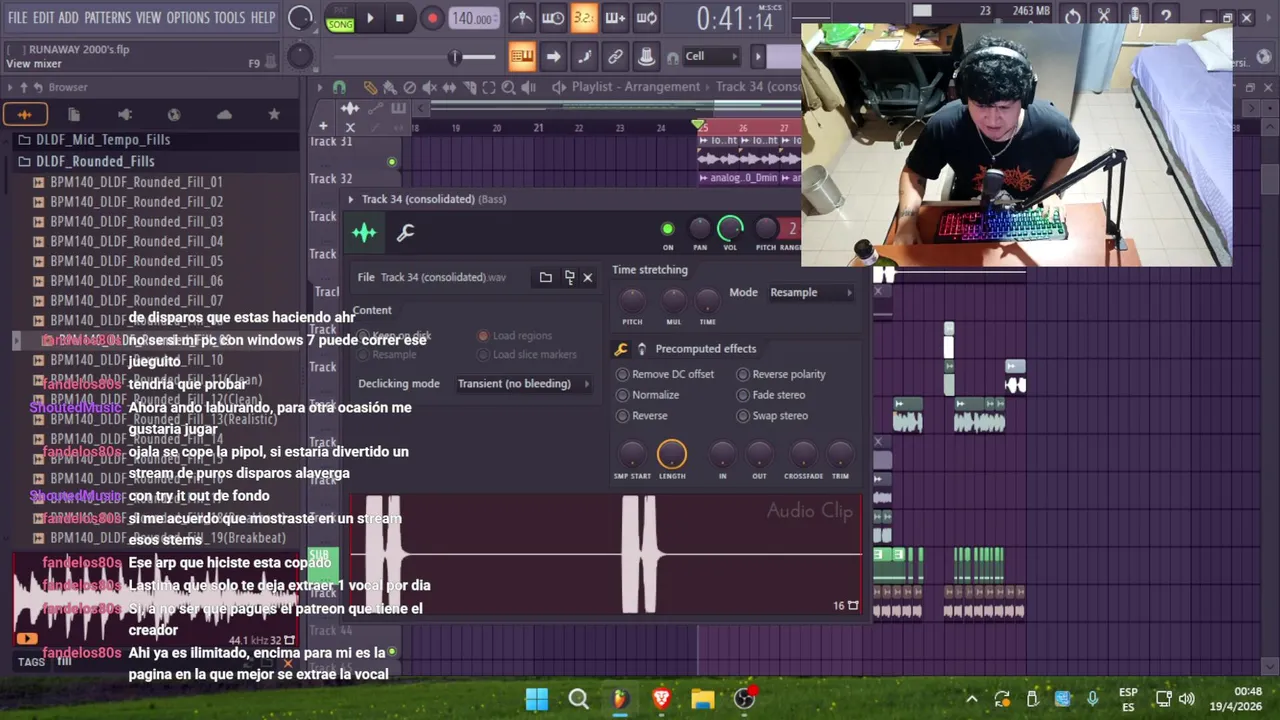1280x720 pixels.
Task: Toggle wait for input to start playing
Action: tap(553, 17)
